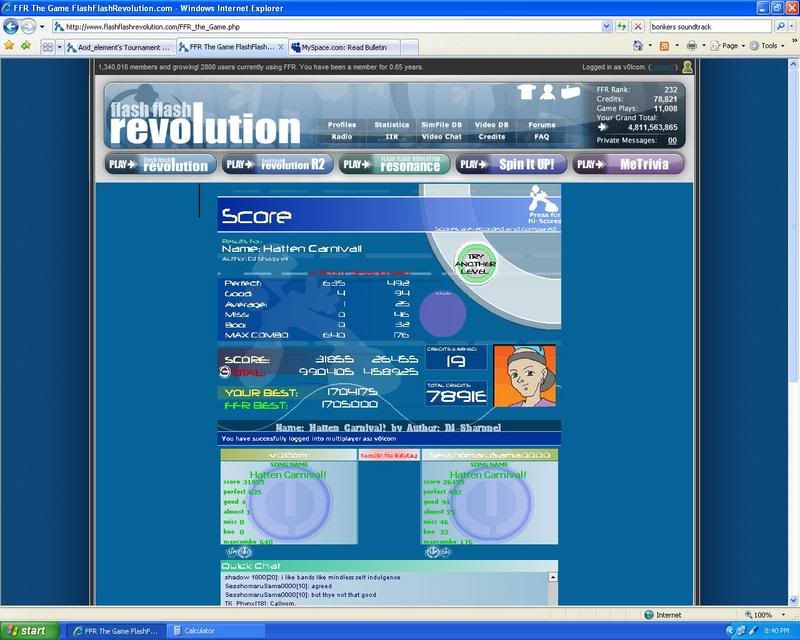Open the recent pages dropdown beside Forward

(x=42, y=27)
